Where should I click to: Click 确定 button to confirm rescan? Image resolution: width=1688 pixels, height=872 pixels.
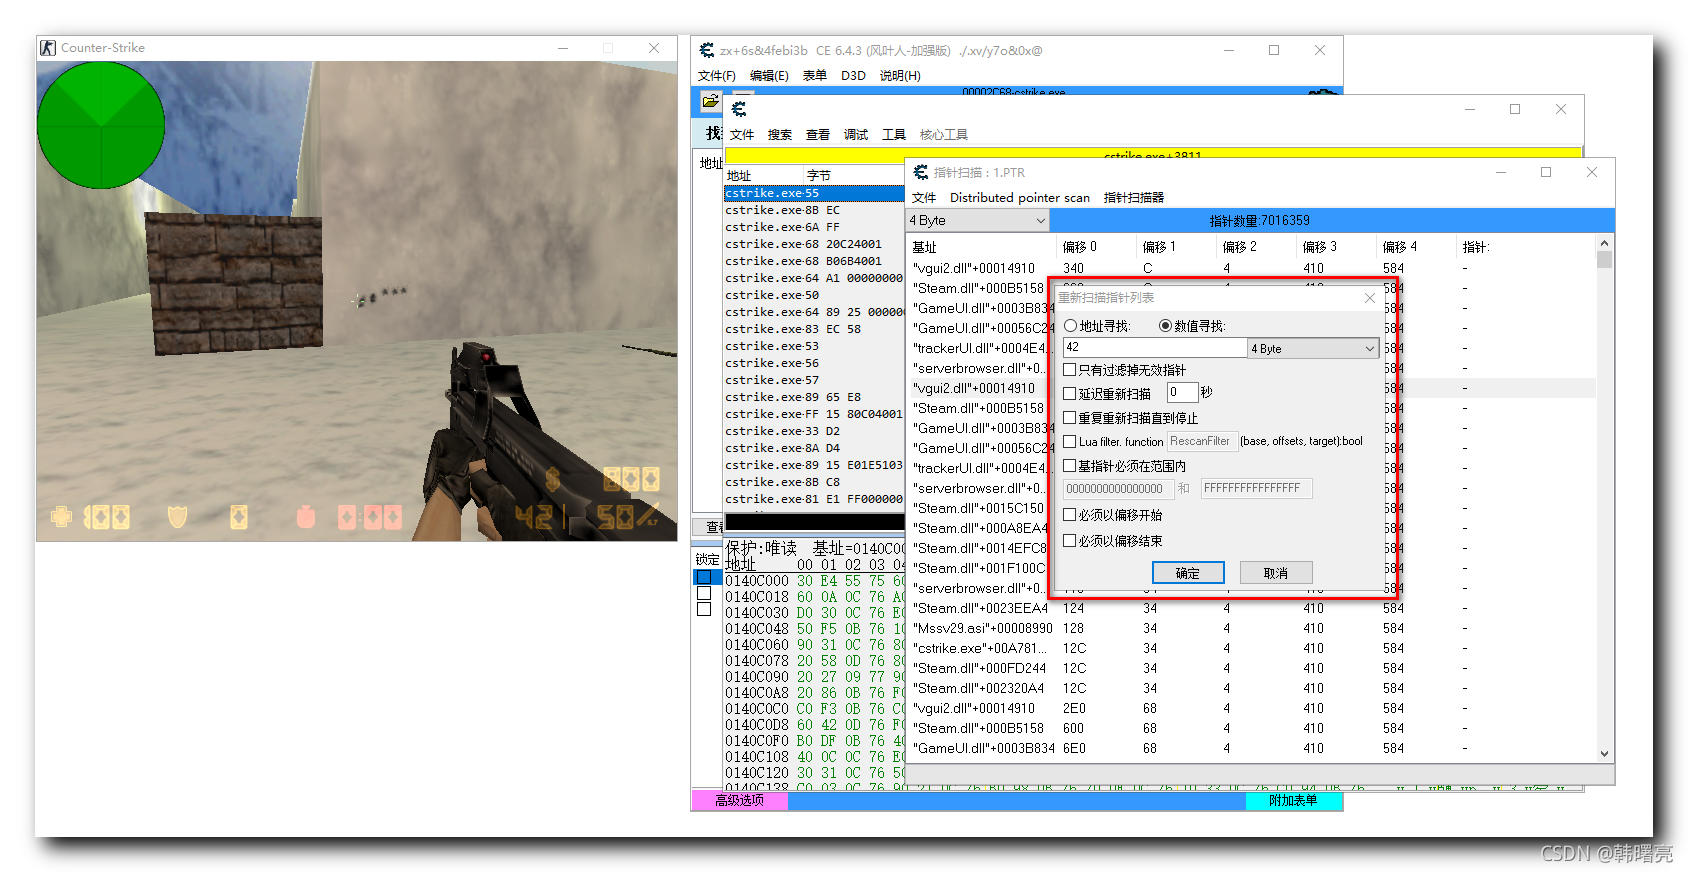[x=1188, y=573]
